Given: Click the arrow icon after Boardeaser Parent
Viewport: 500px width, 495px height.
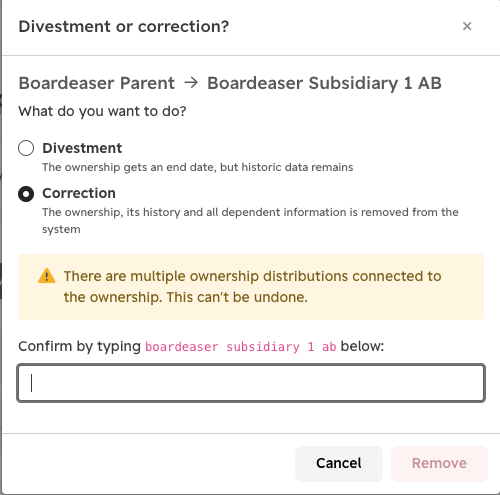Looking at the screenshot, I should pos(191,82).
